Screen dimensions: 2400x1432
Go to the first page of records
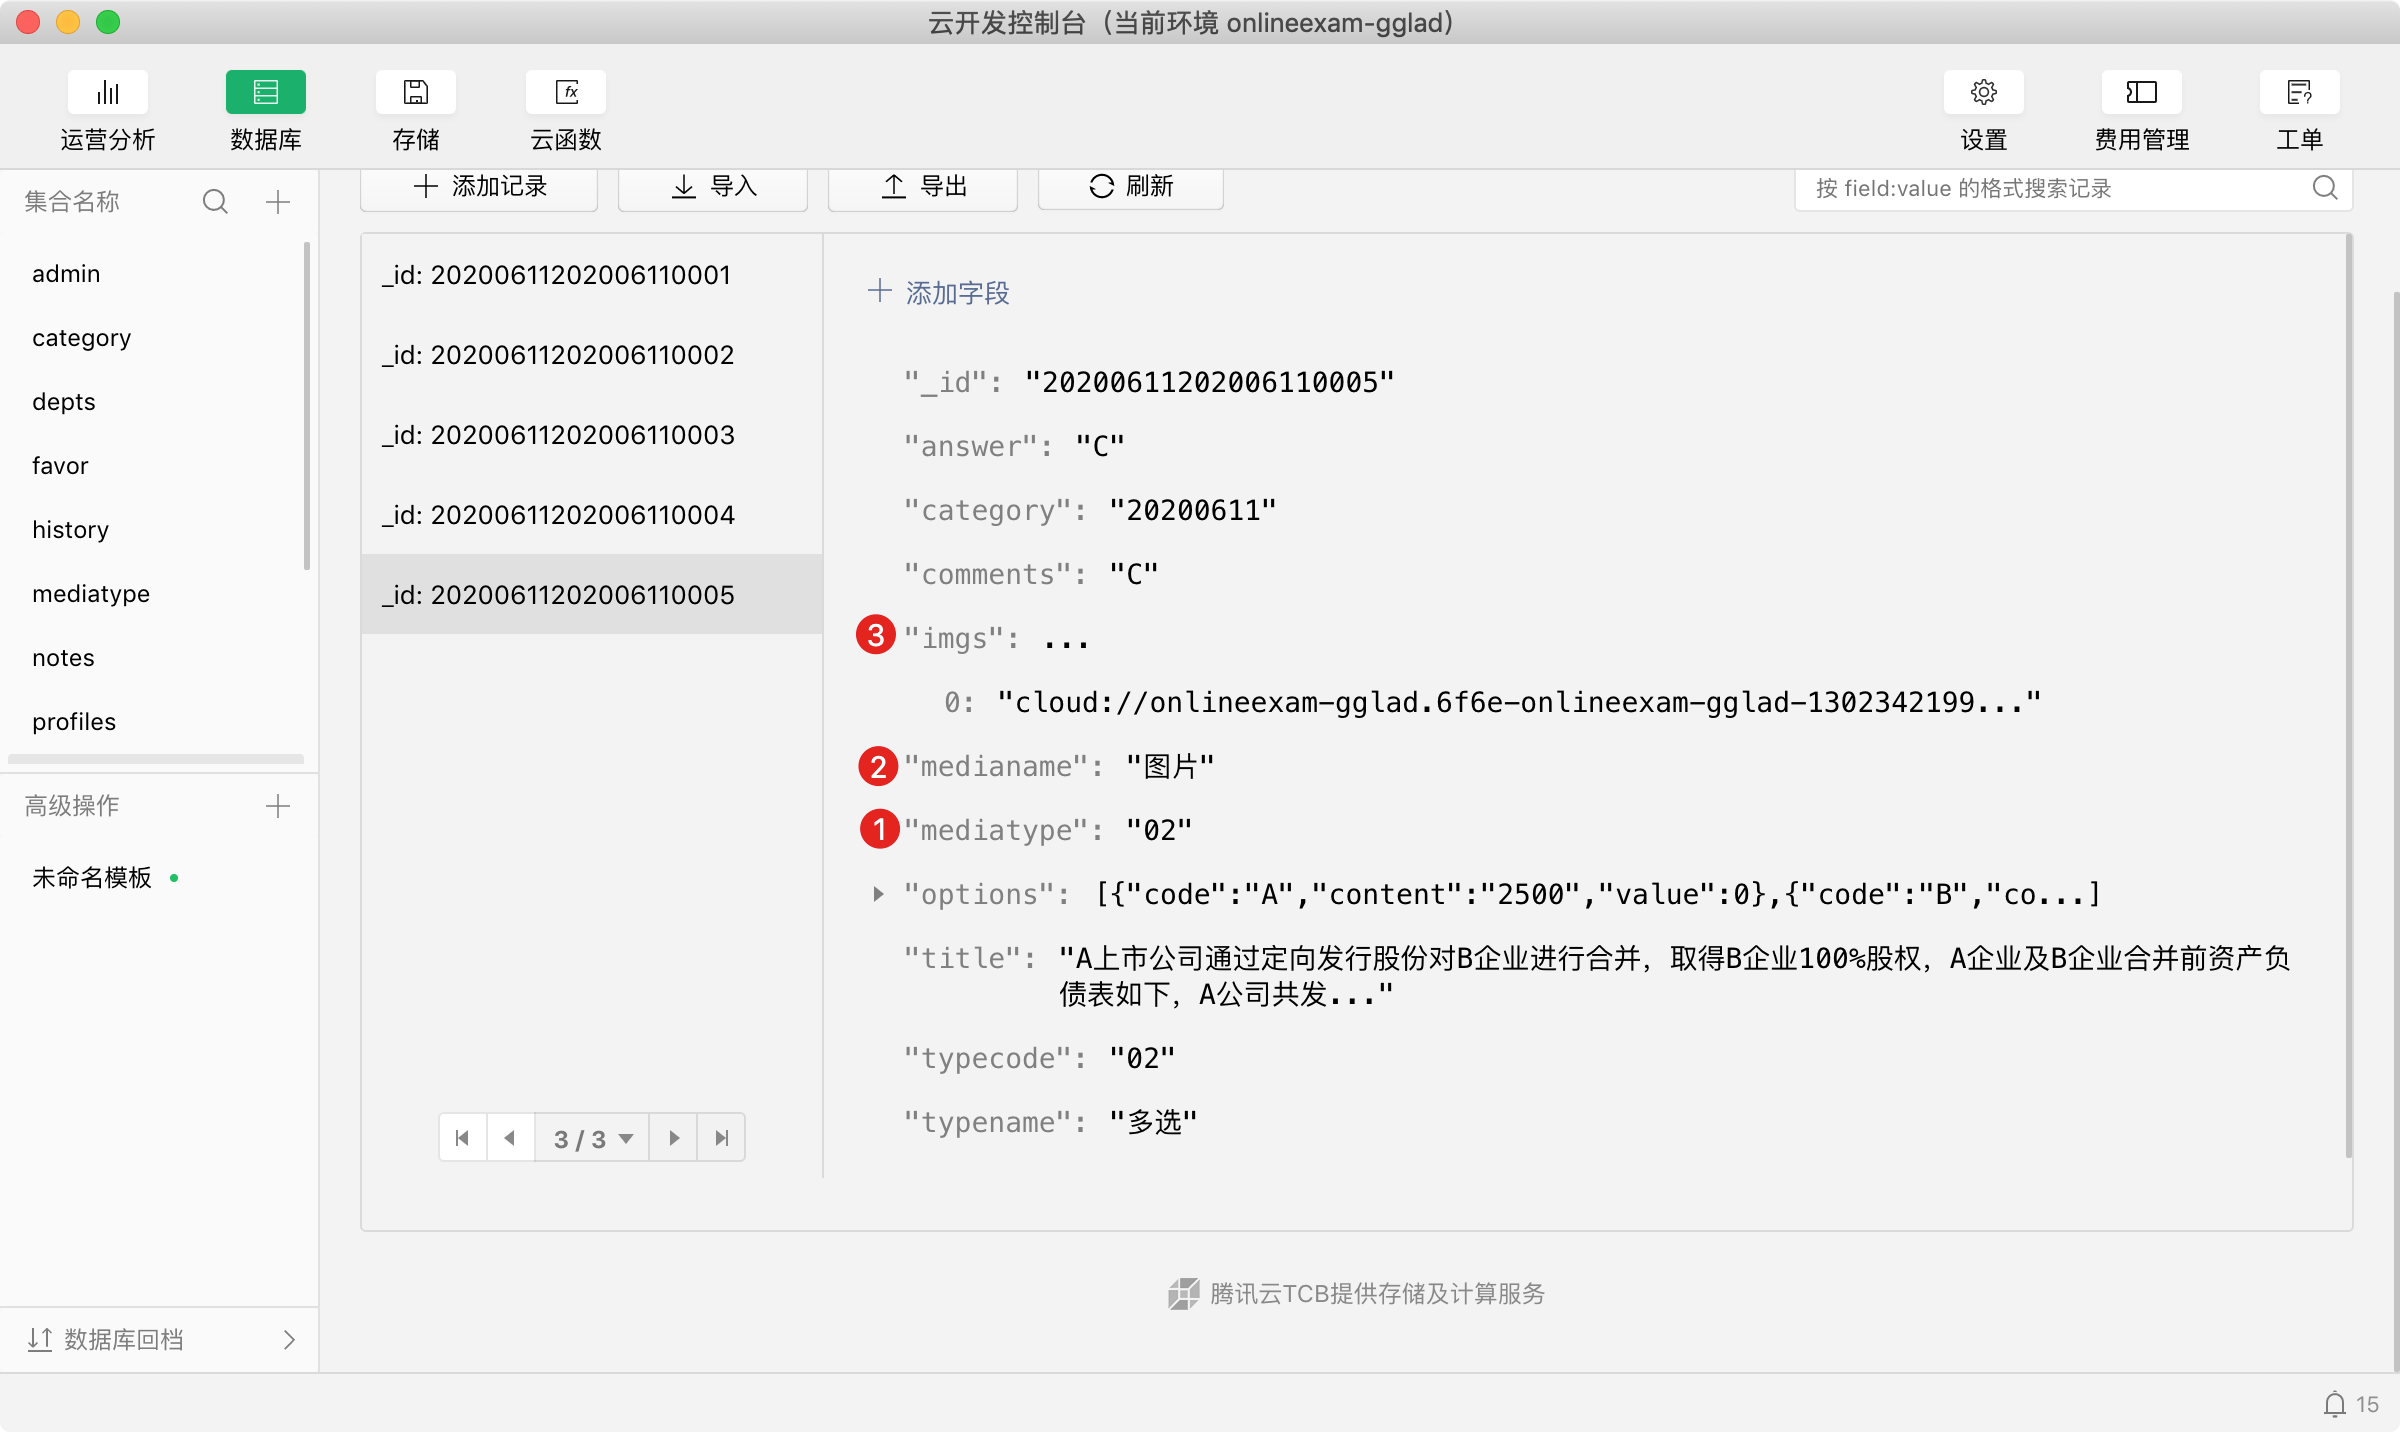pyautogui.click(x=462, y=1138)
